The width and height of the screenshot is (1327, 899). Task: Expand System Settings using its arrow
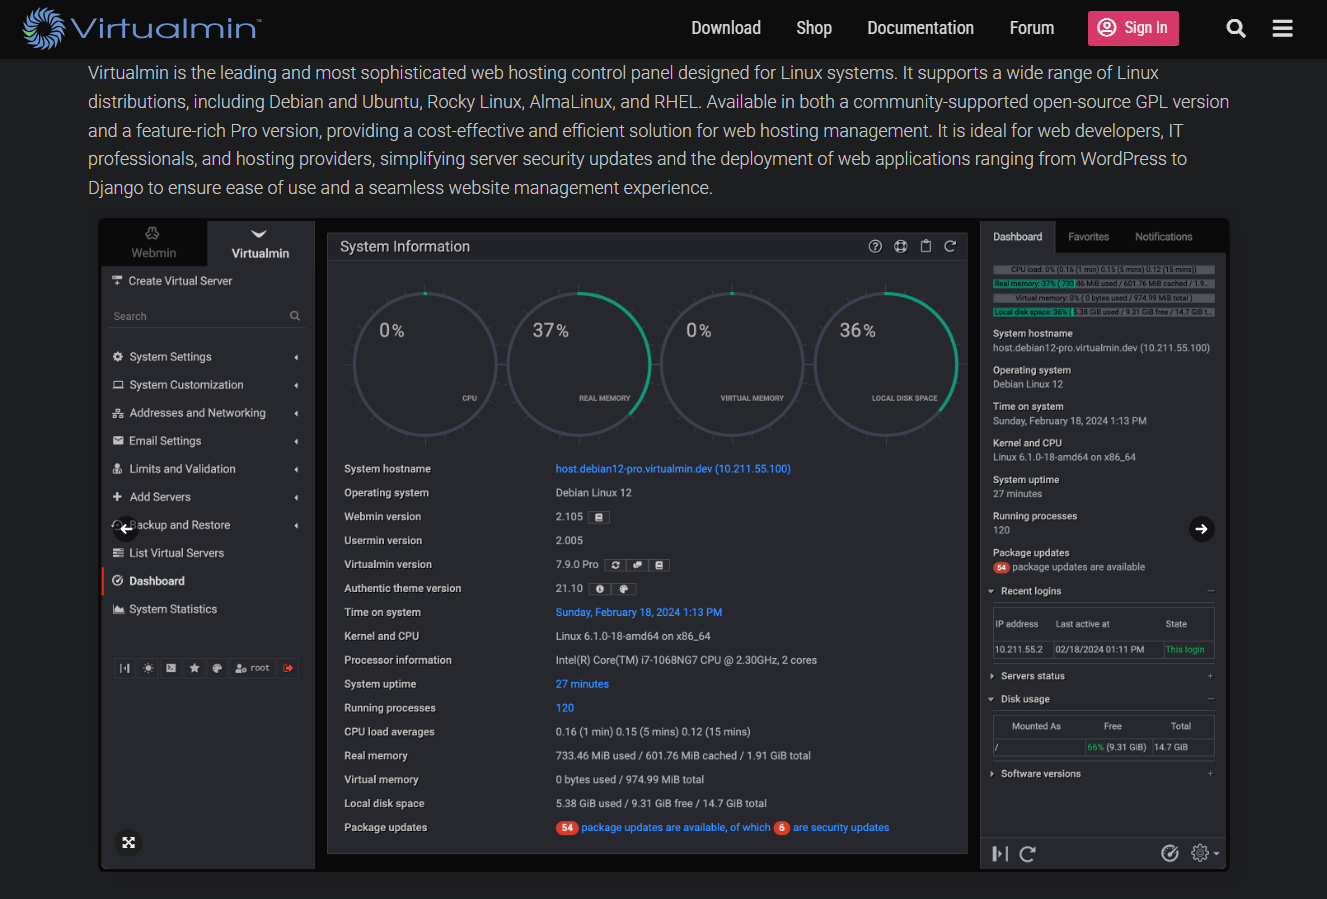pyautogui.click(x=296, y=357)
